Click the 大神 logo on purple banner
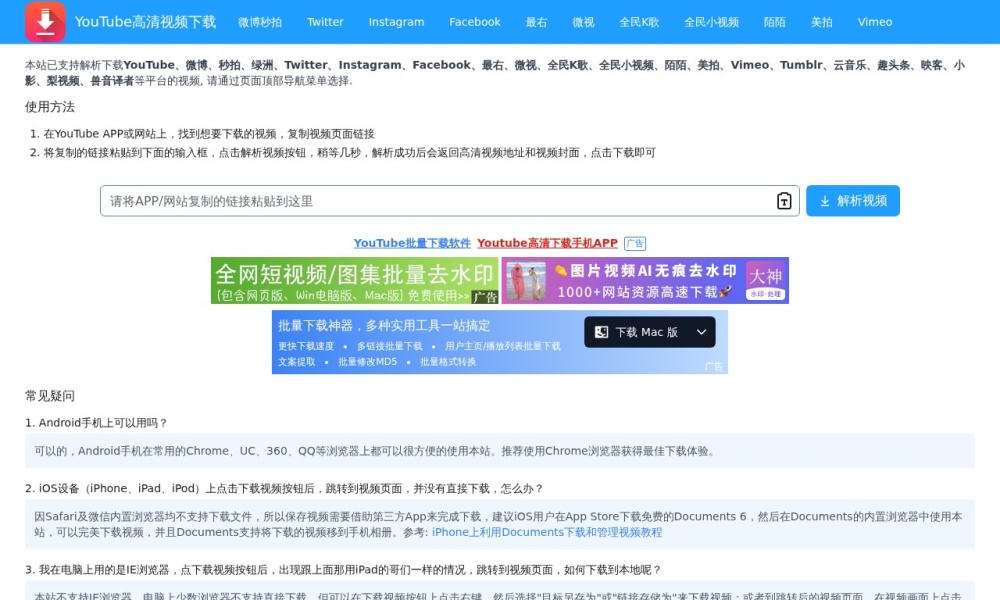 point(765,281)
